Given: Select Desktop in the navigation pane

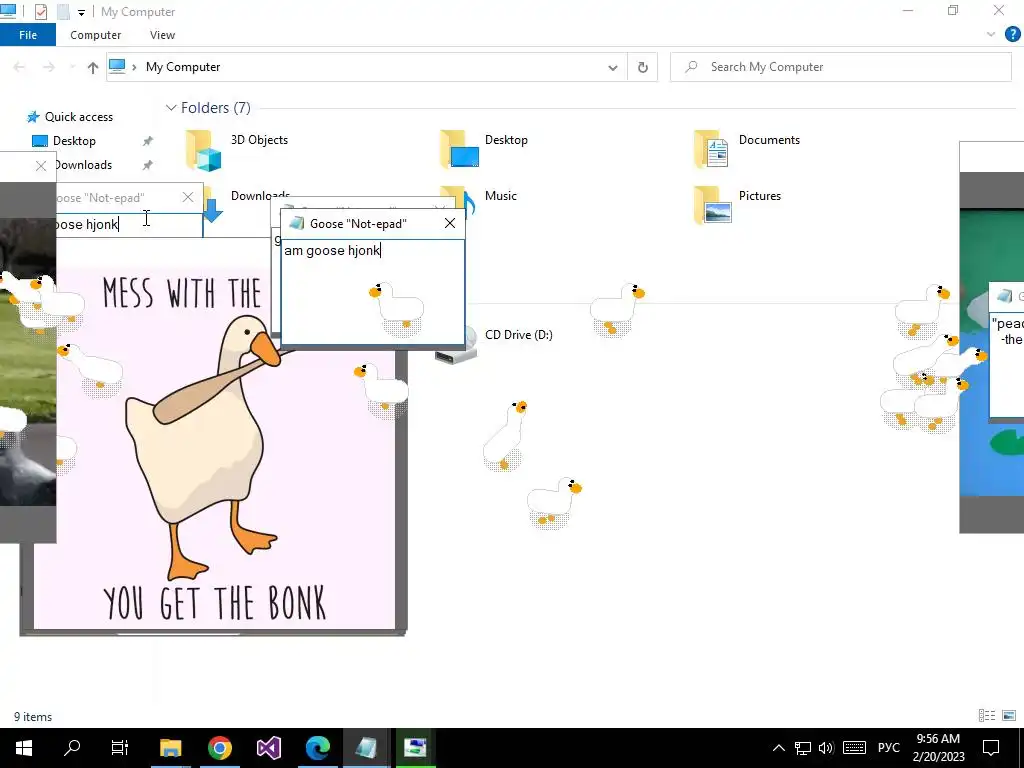Looking at the screenshot, I should click(x=64, y=141).
